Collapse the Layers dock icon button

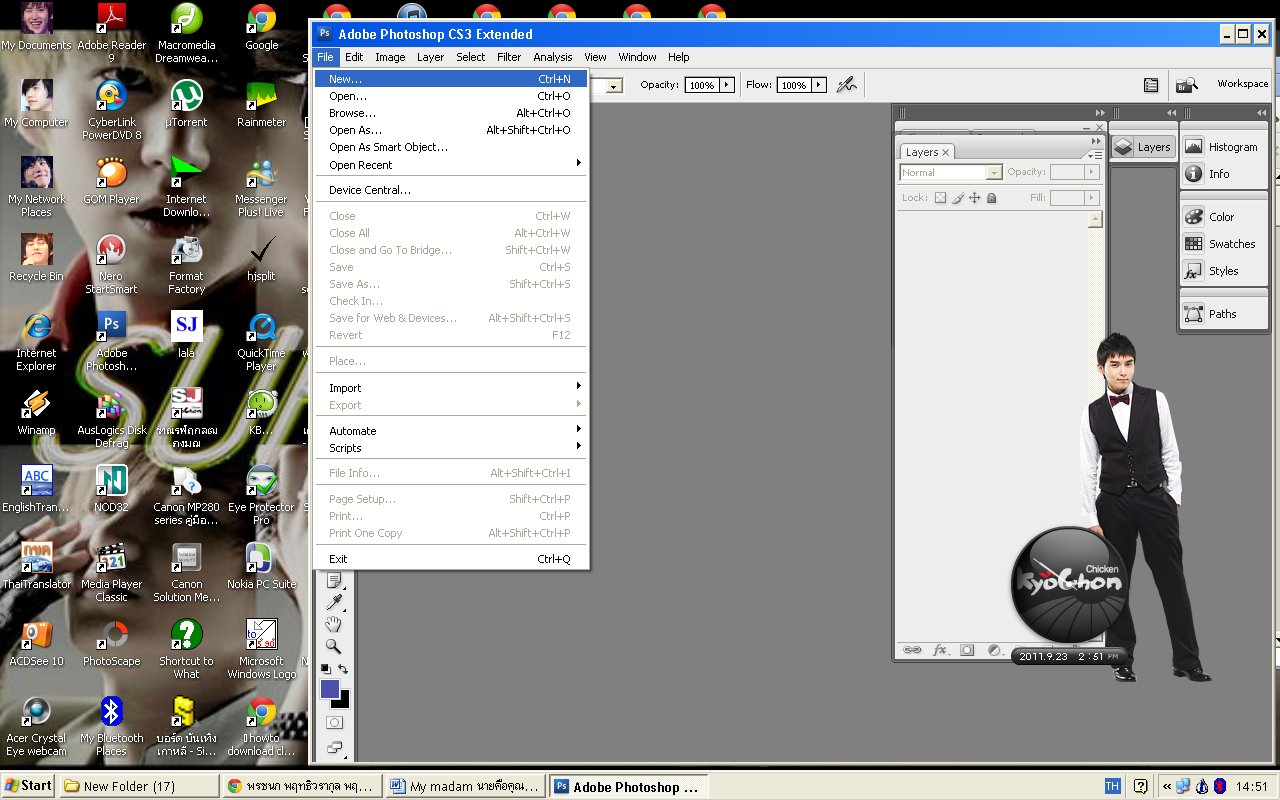[x=1143, y=147]
